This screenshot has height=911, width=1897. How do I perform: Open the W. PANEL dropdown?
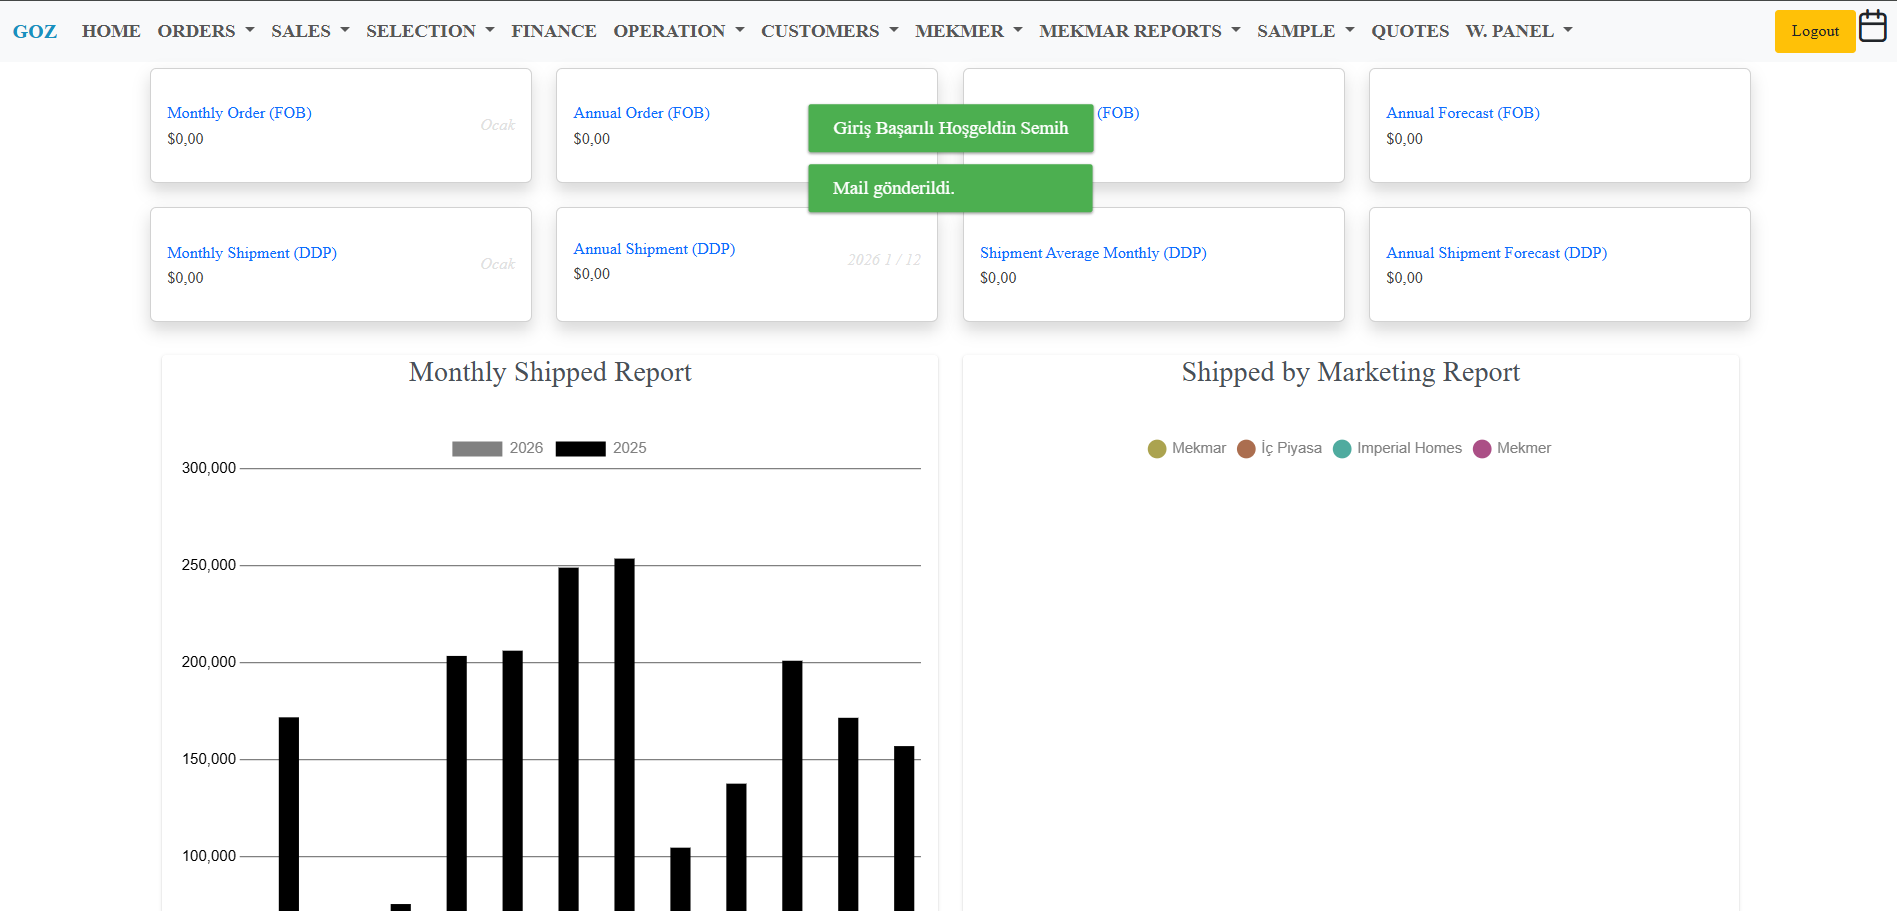point(1518,31)
